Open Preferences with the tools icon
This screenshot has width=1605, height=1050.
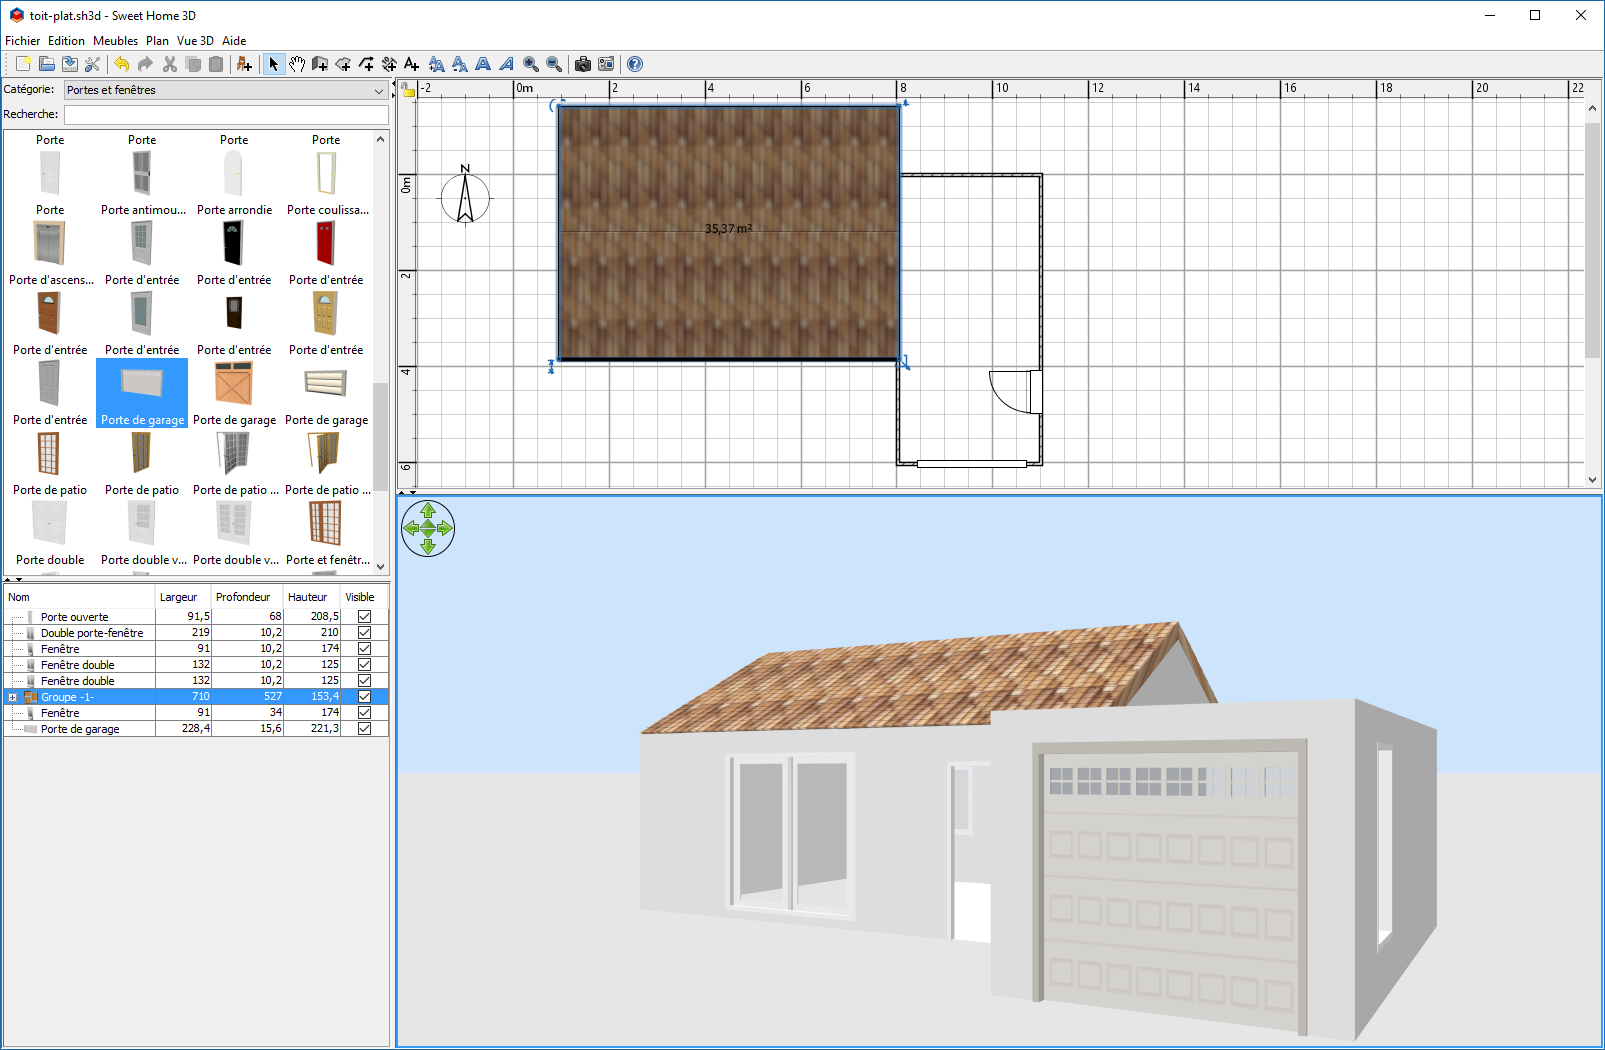click(92, 64)
